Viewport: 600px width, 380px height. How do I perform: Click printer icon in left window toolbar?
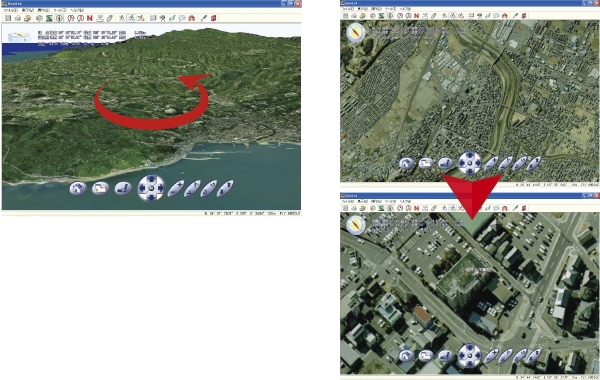point(18,18)
